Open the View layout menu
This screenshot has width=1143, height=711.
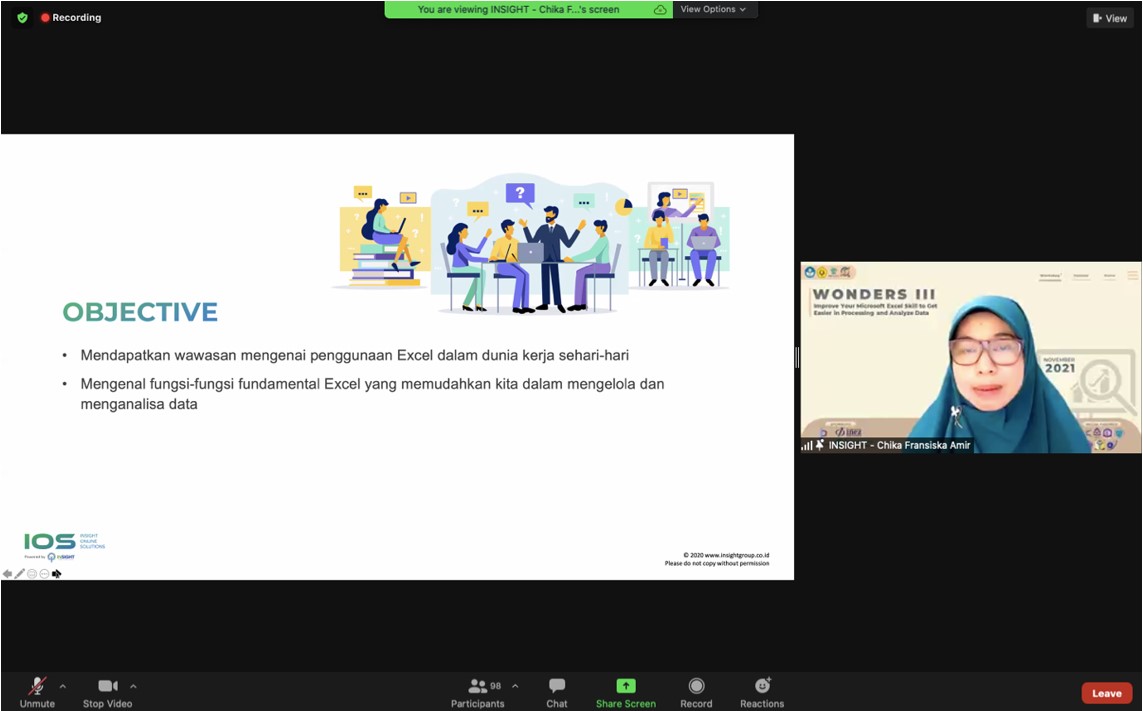[1110, 18]
